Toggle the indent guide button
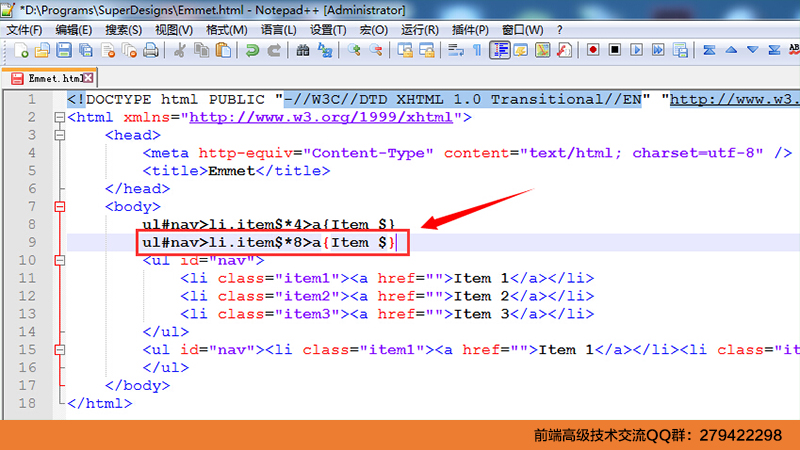The width and height of the screenshot is (800, 450). (499, 50)
